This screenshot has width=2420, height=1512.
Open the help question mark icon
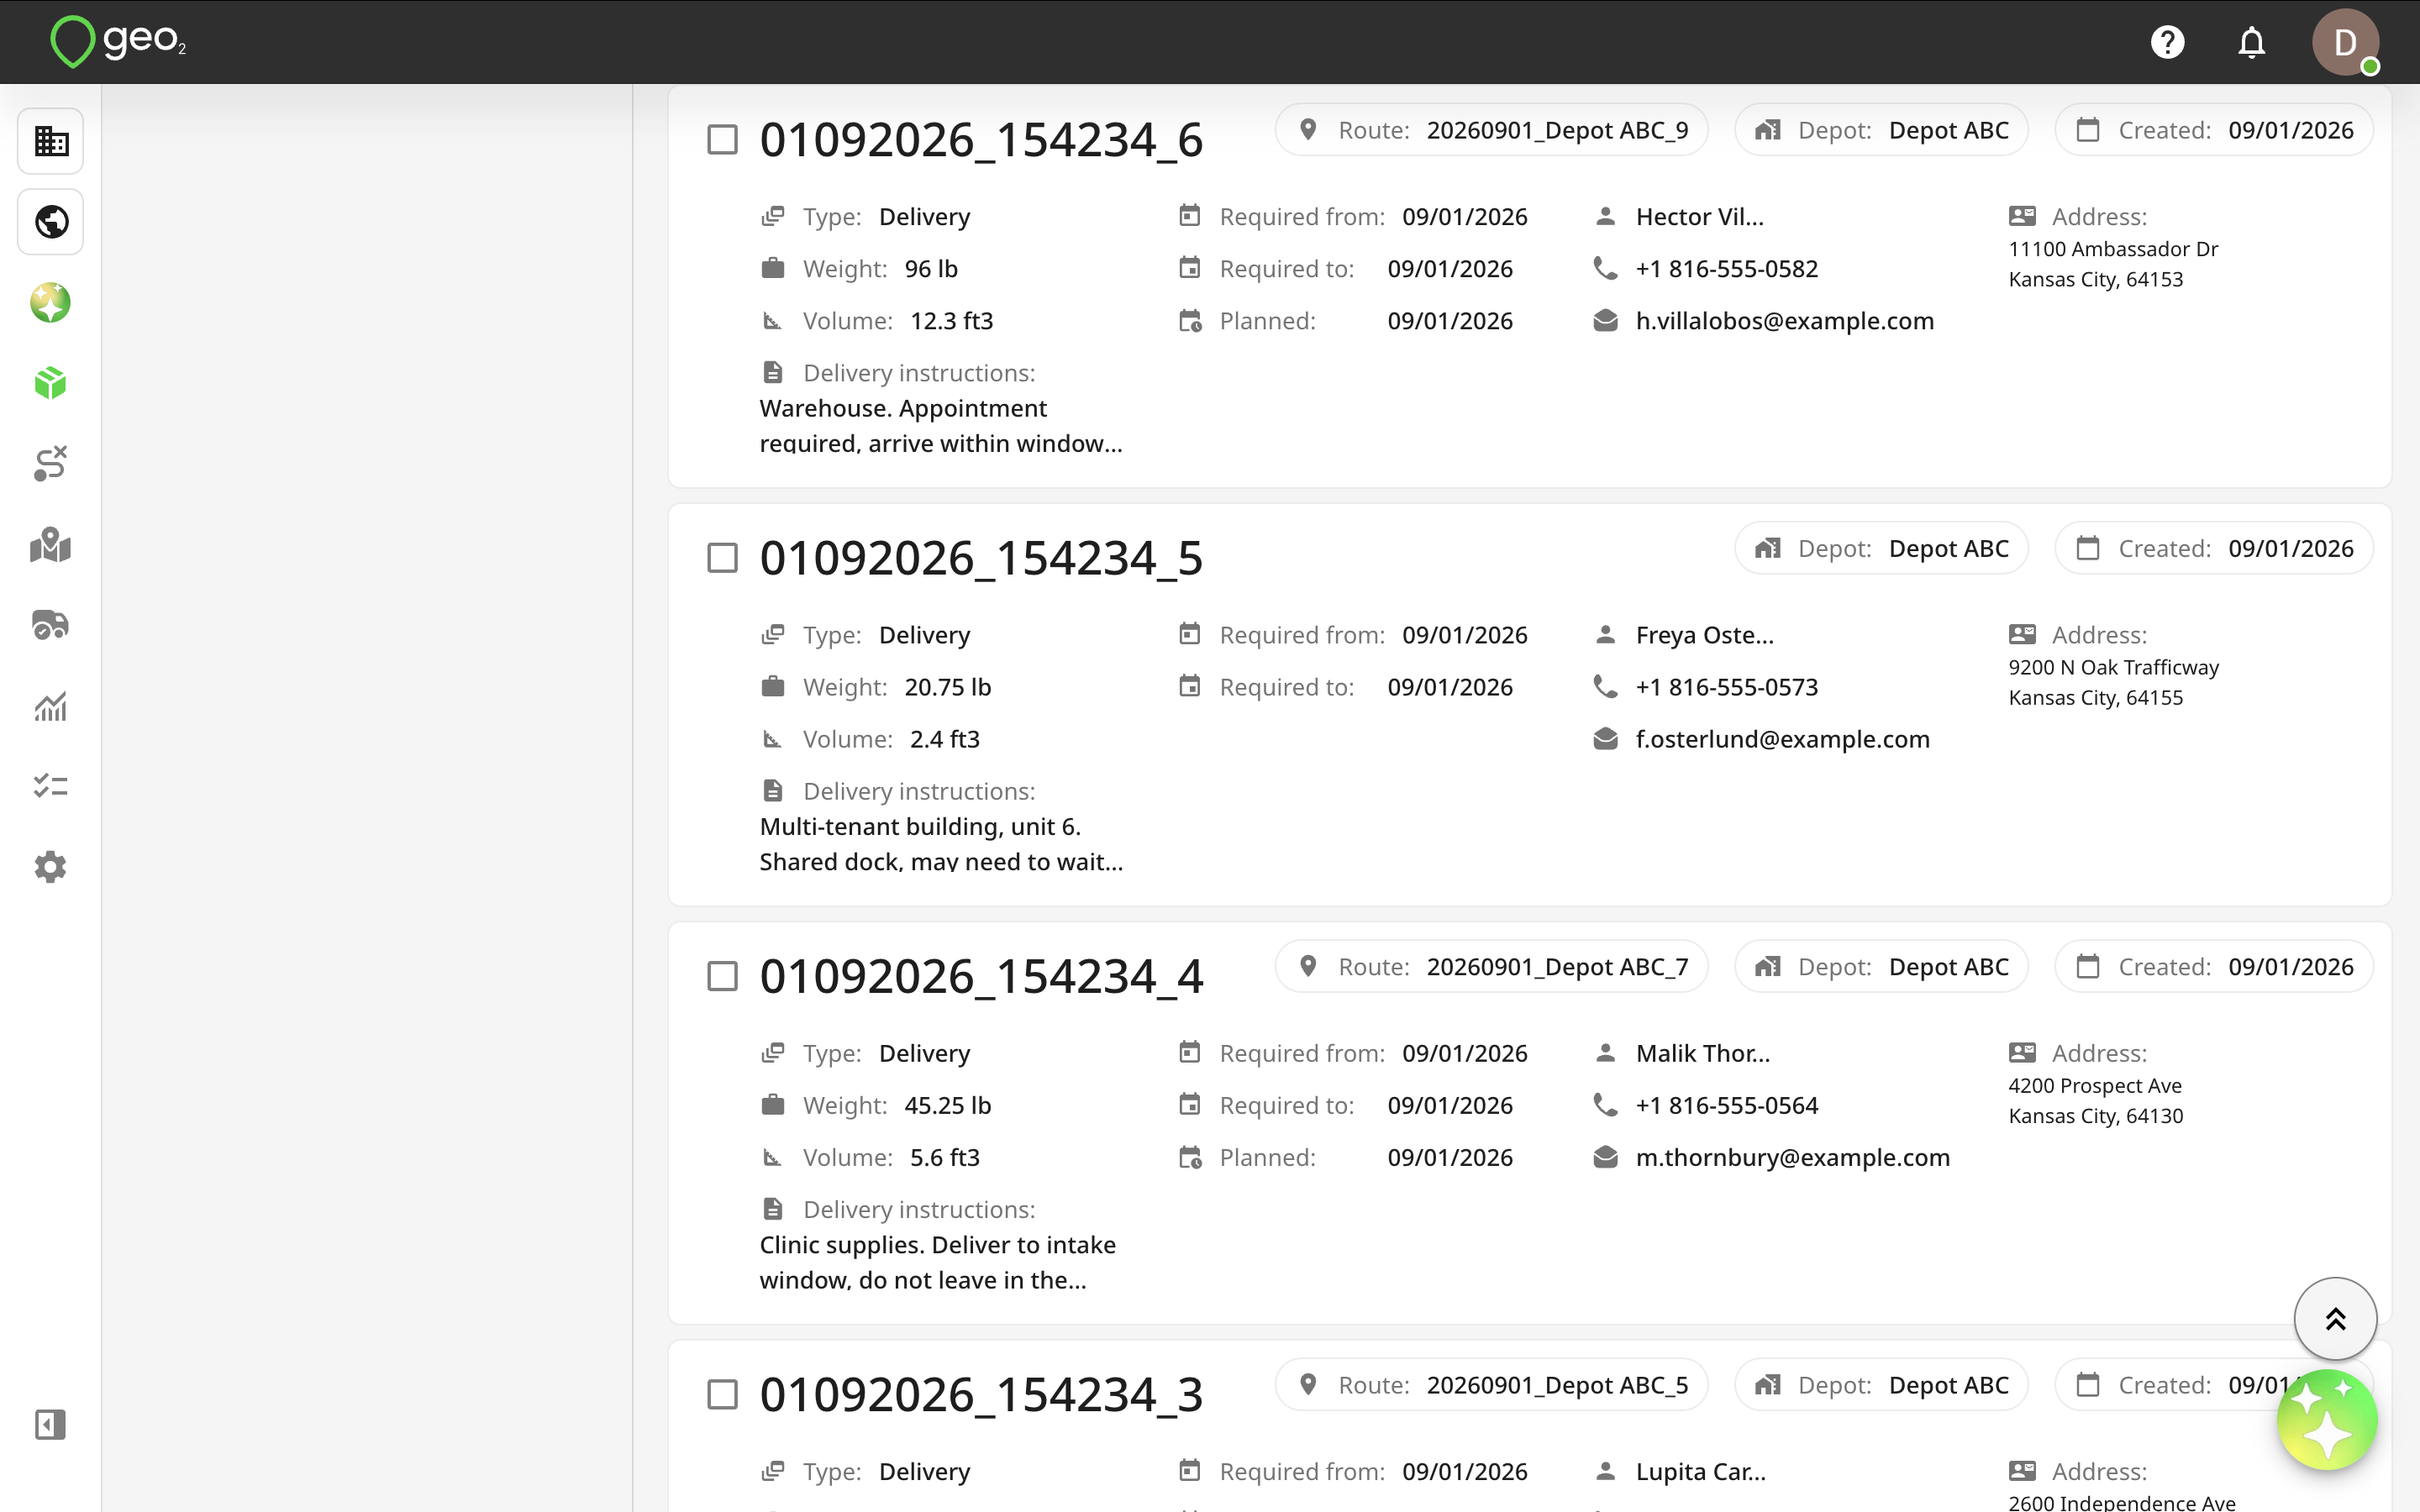pos(2167,42)
